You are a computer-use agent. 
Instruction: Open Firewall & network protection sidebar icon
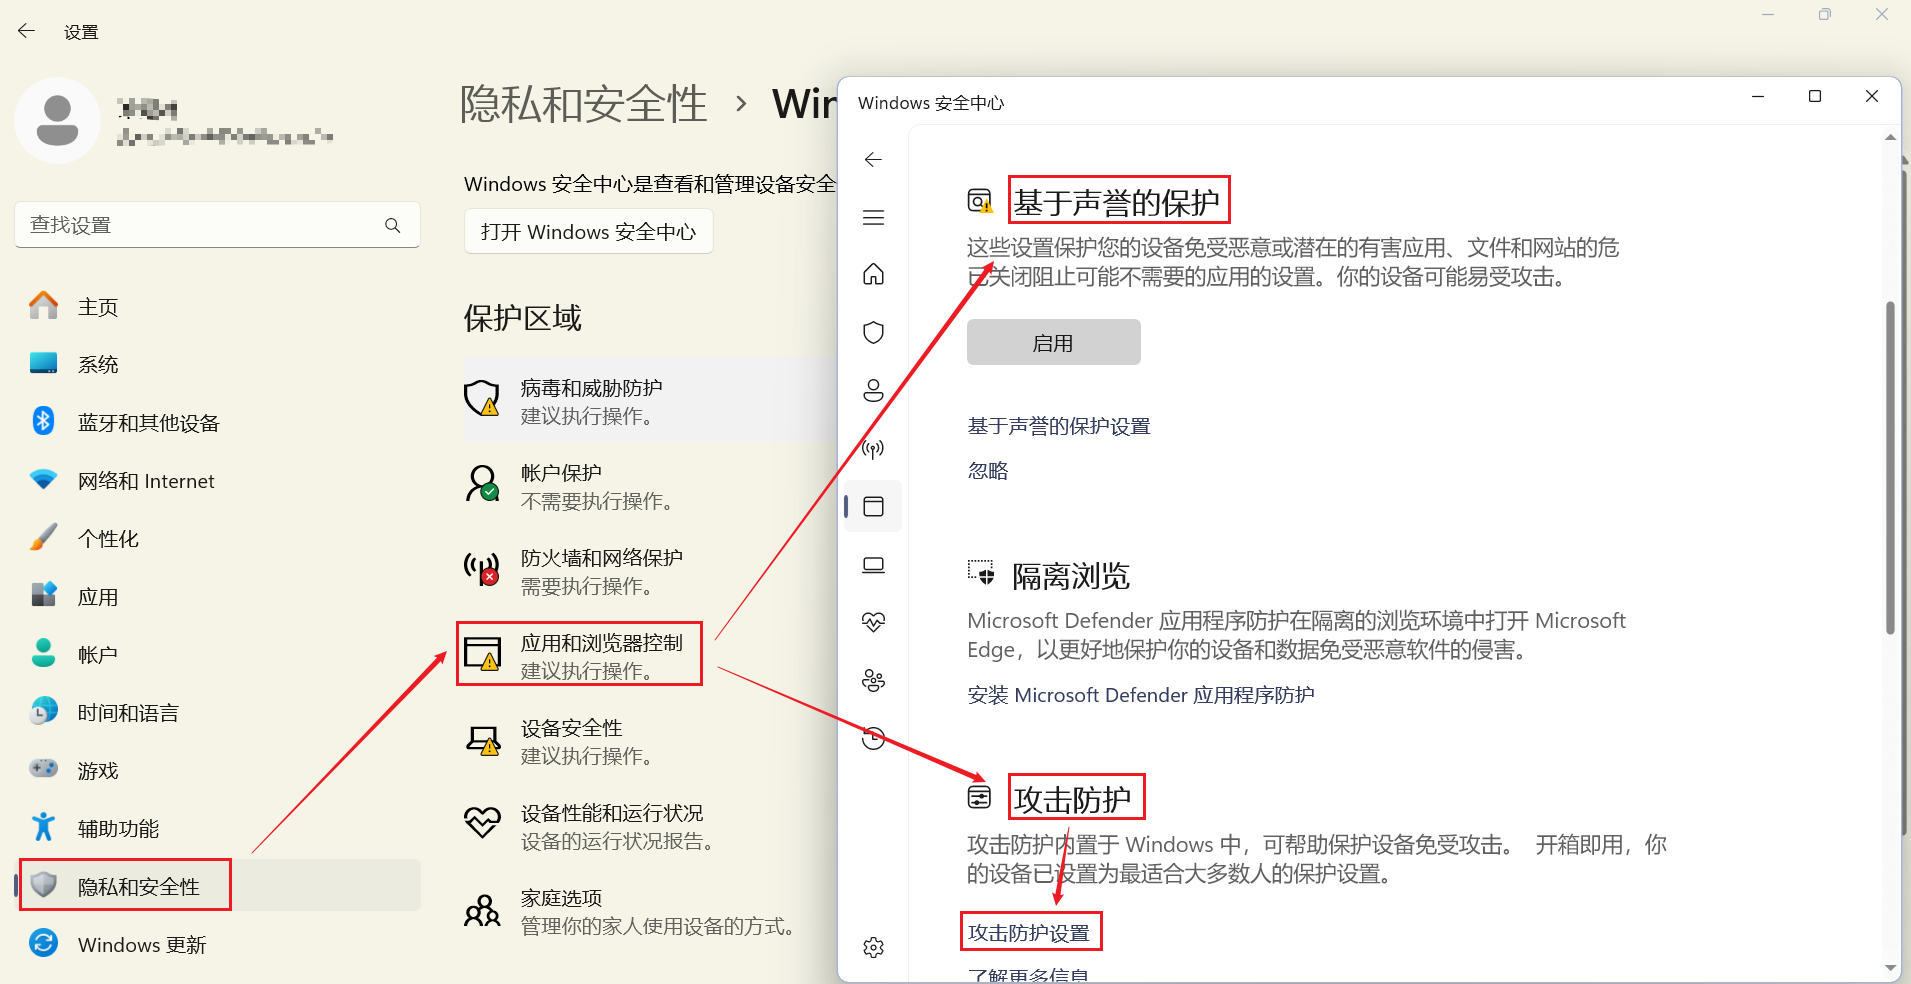click(x=873, y=449)
